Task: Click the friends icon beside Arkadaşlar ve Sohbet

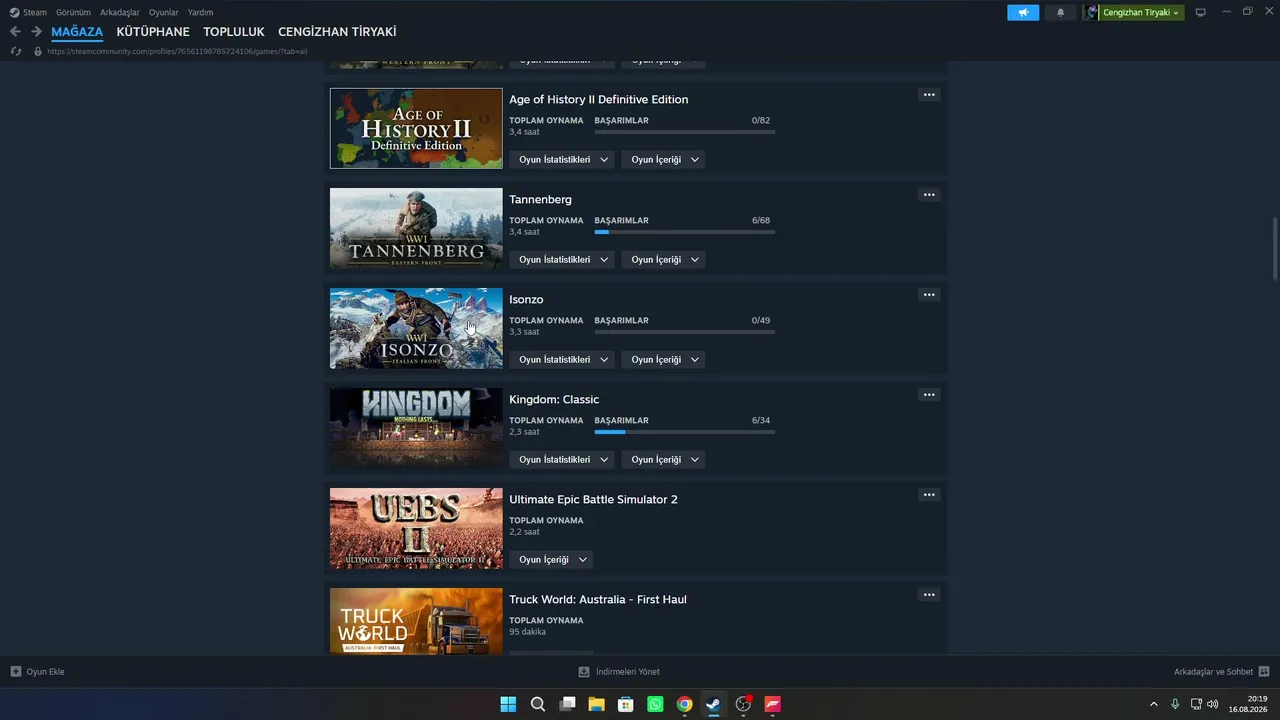Action: (x=1264, y=672)
